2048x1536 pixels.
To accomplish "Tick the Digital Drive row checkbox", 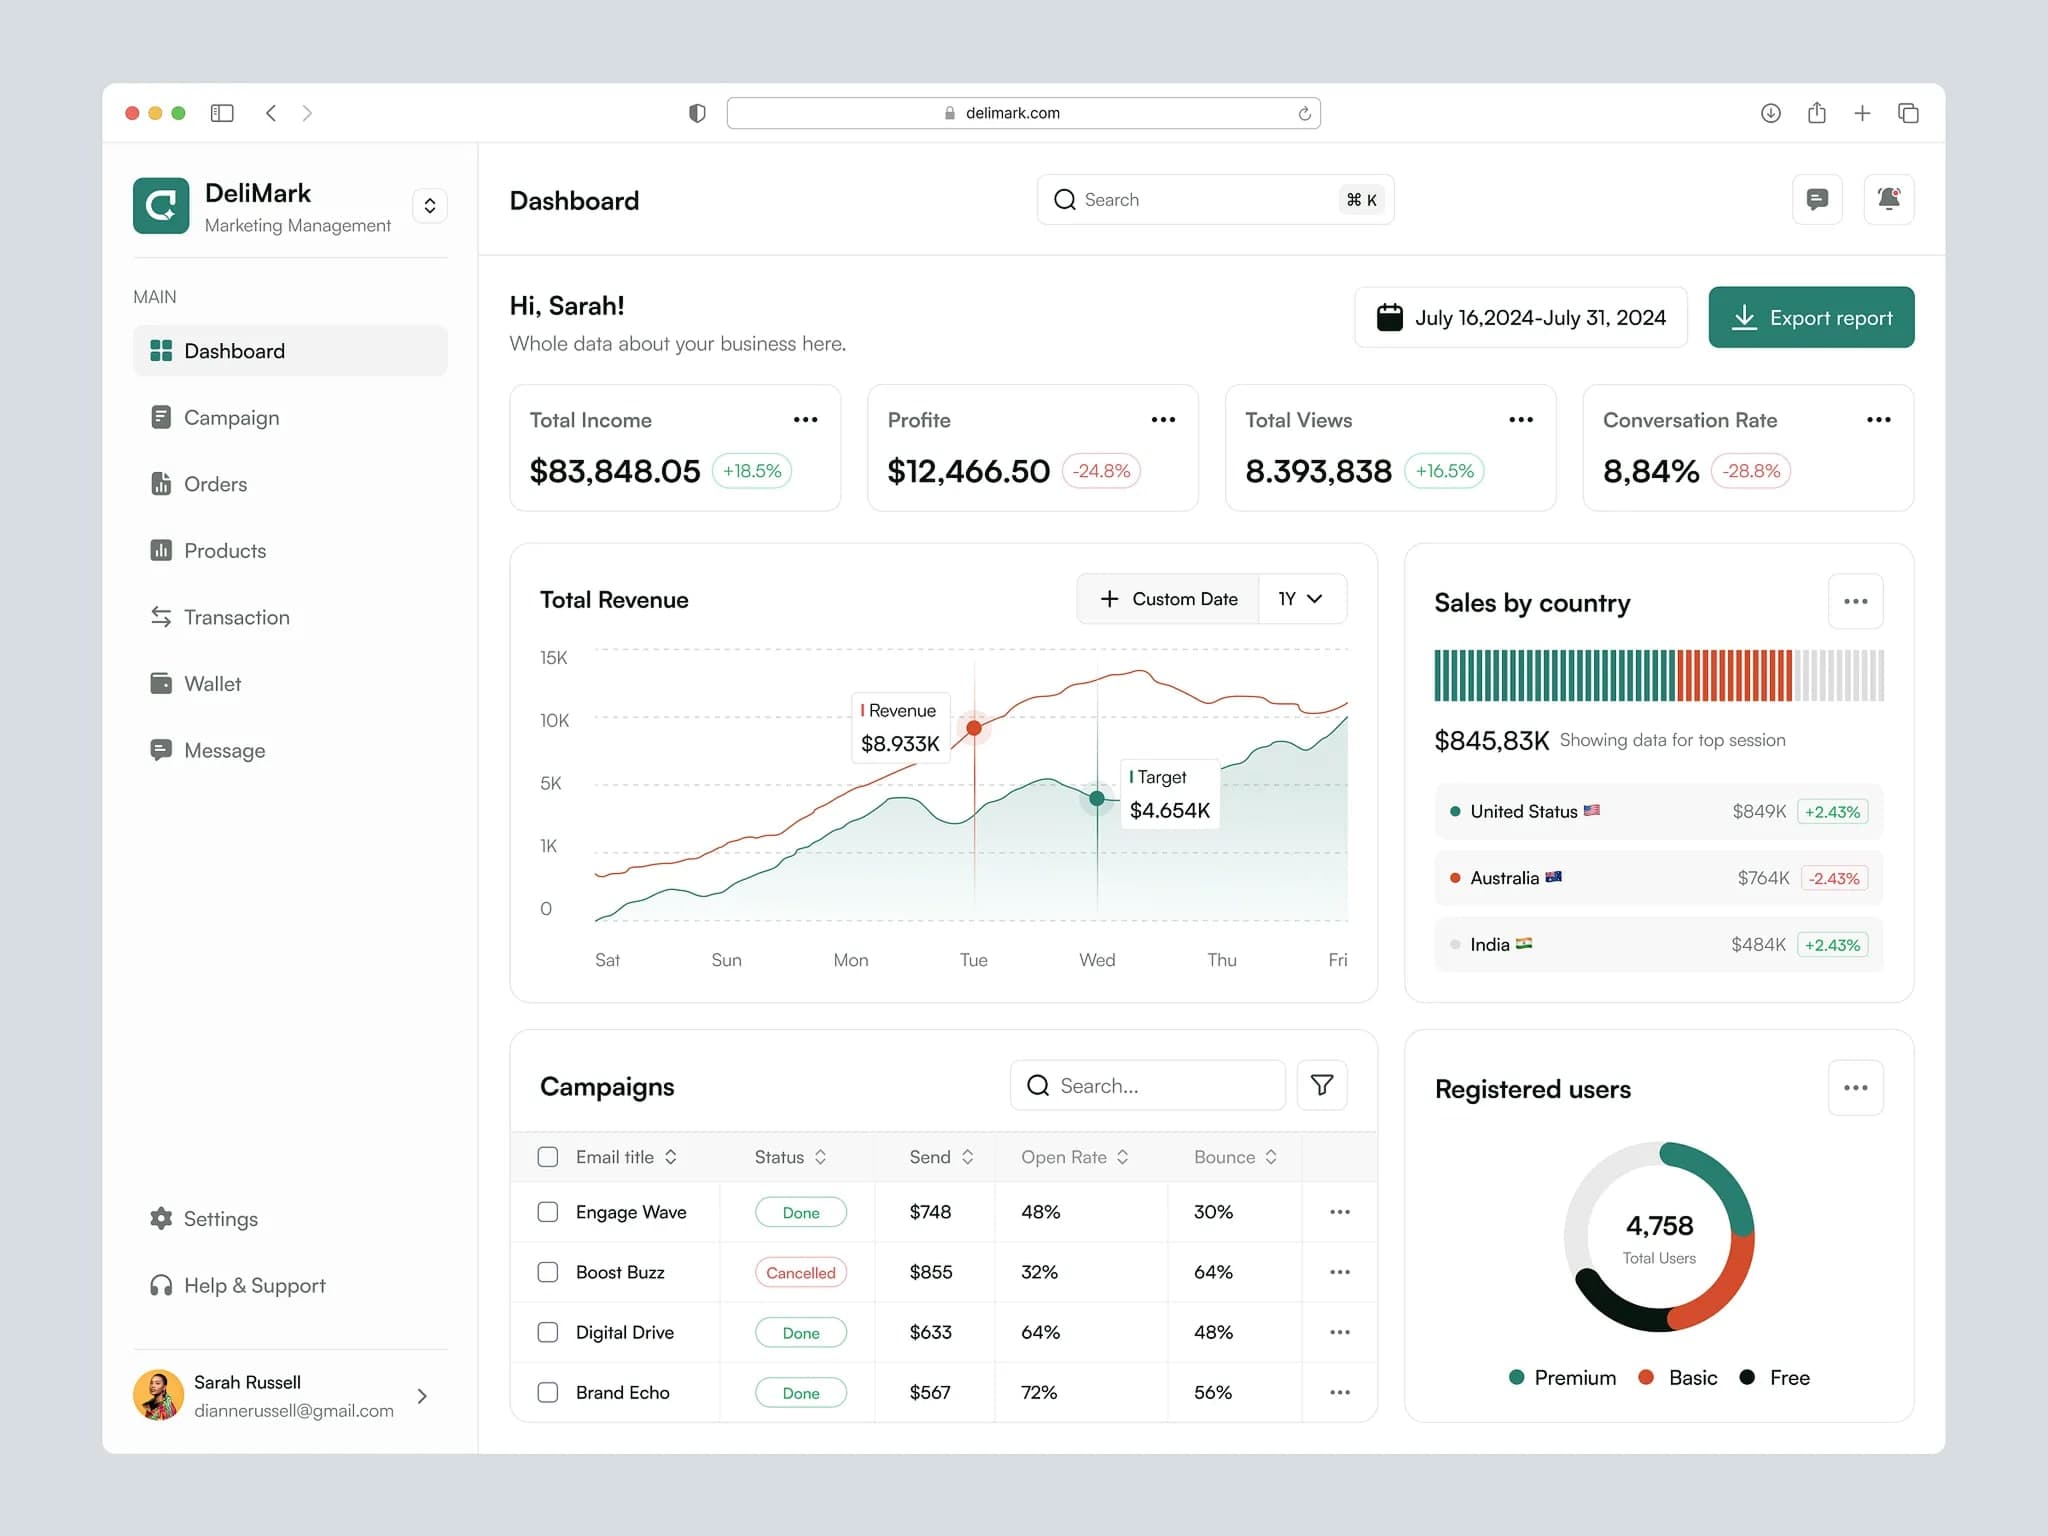I will [x=548, y=1332].
